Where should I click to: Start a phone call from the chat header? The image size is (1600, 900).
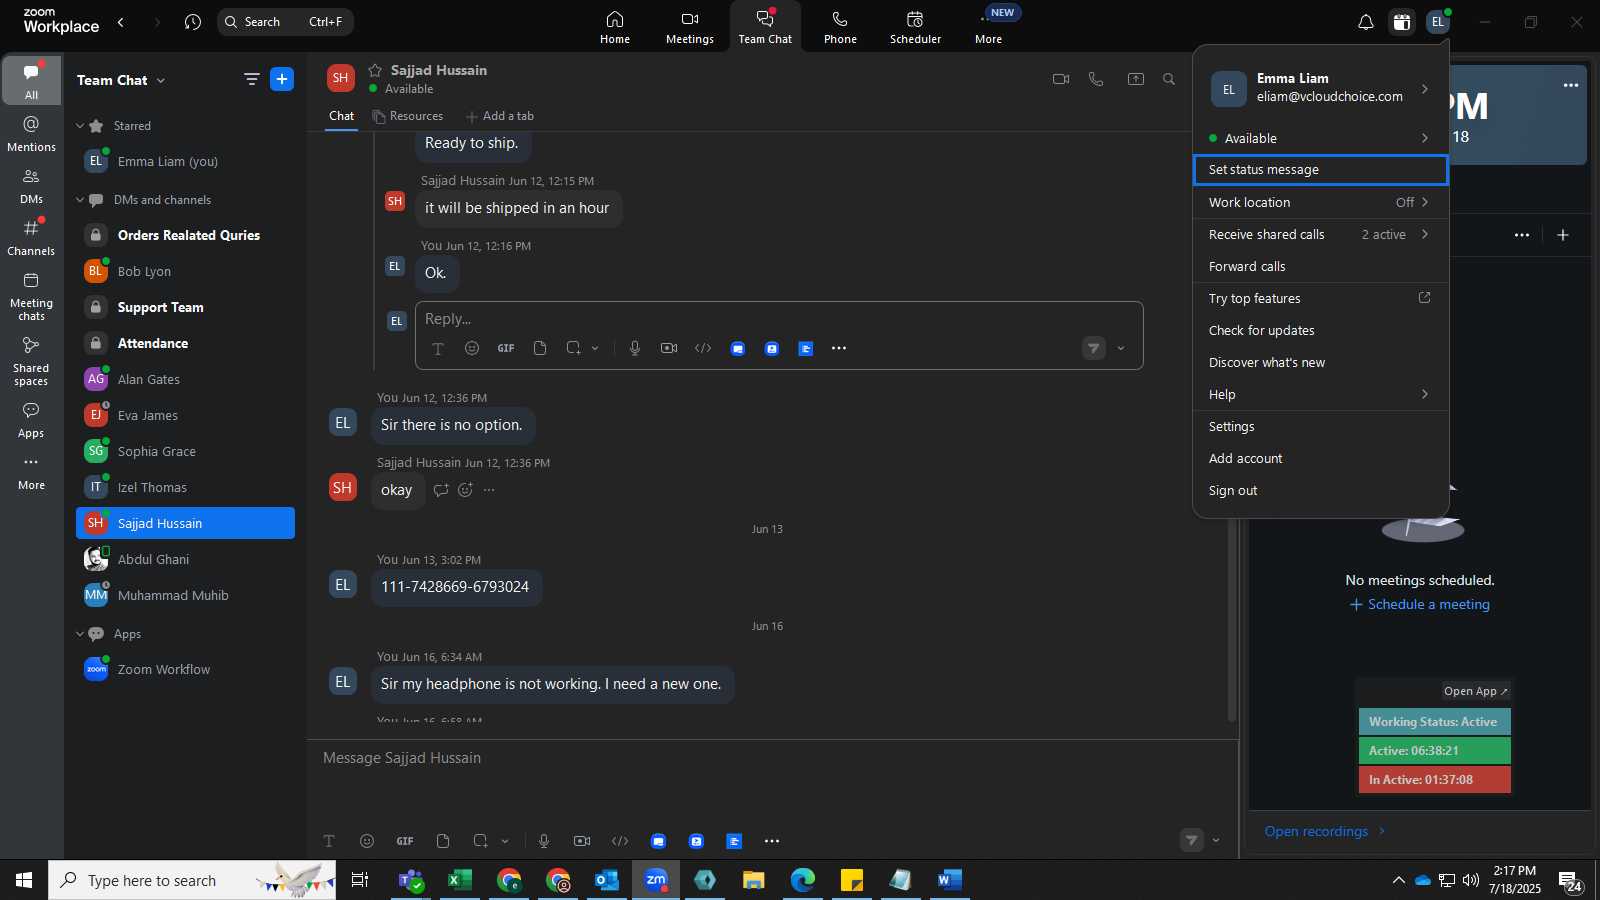point(1096,79)
